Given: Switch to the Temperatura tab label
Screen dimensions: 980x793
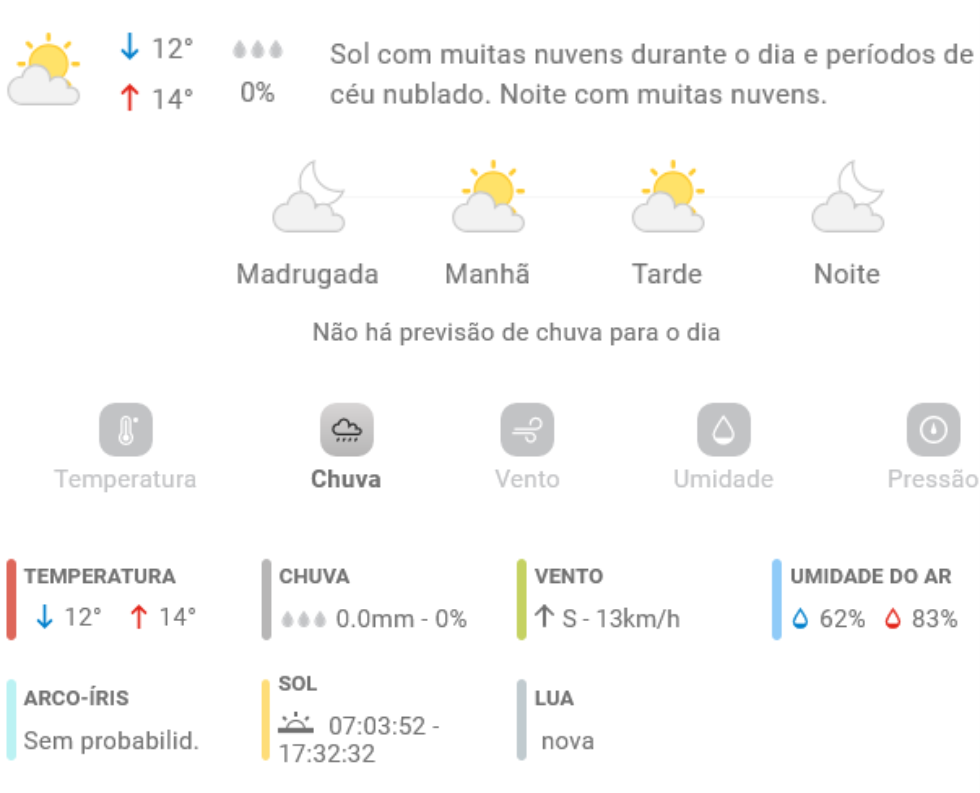Looking at the screenshot, I should point(126,479).
